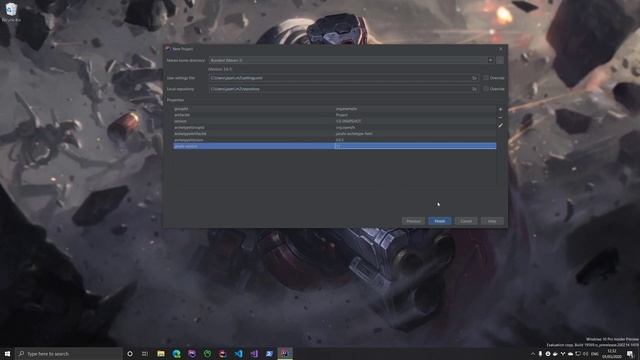Open the Windows Start menu

(x=7, y=353)
